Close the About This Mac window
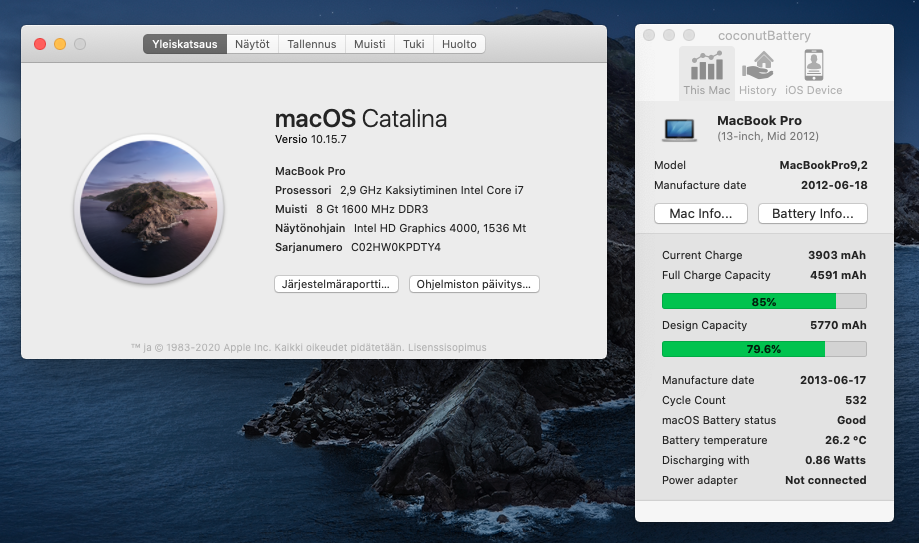919x543 pixels. tap(40, 44)
